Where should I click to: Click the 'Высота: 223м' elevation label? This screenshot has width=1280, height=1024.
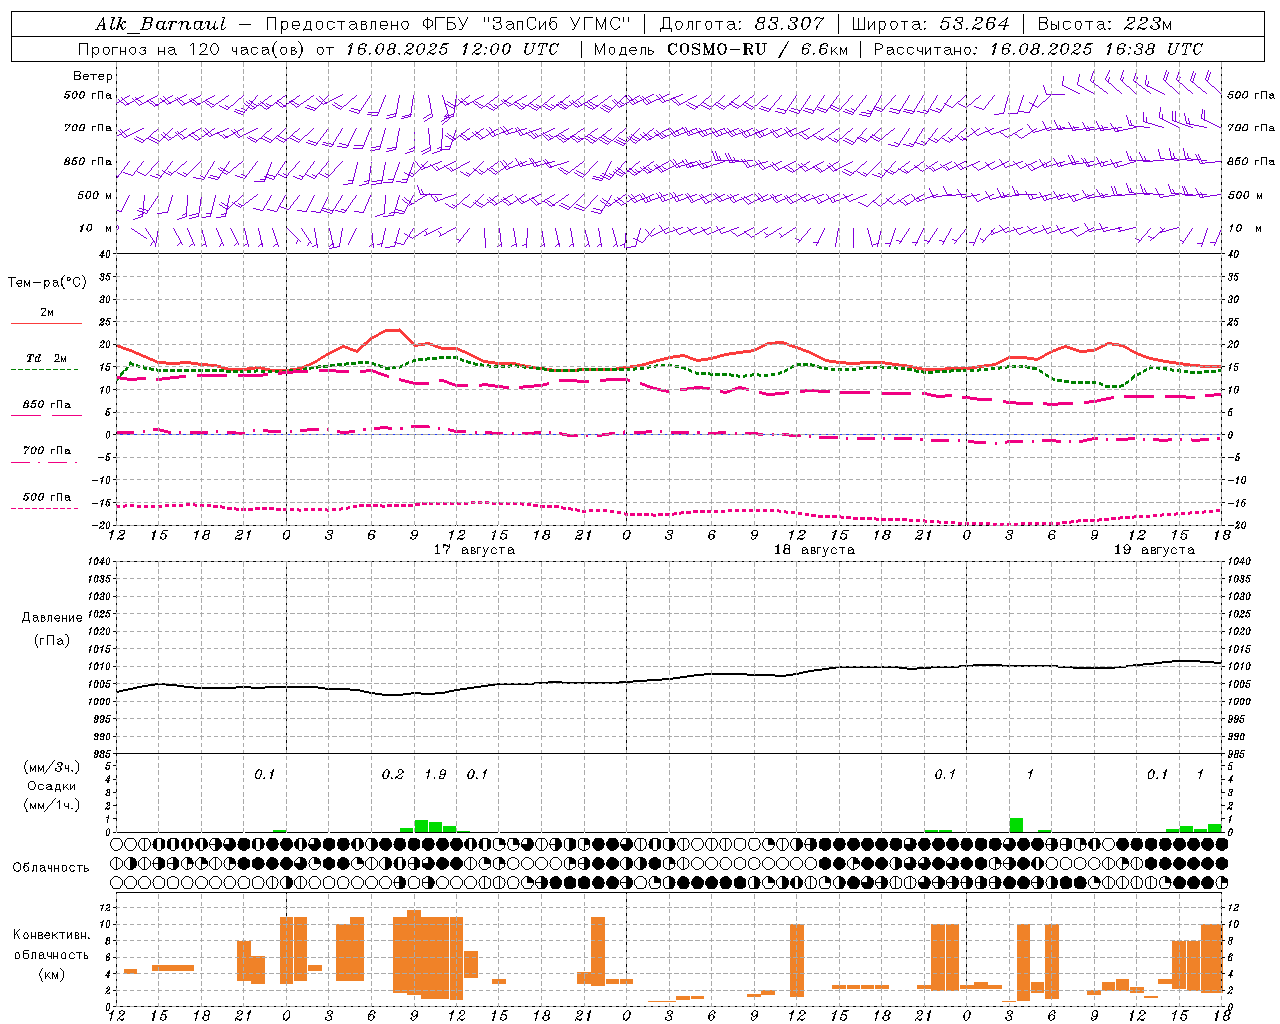1104,24
